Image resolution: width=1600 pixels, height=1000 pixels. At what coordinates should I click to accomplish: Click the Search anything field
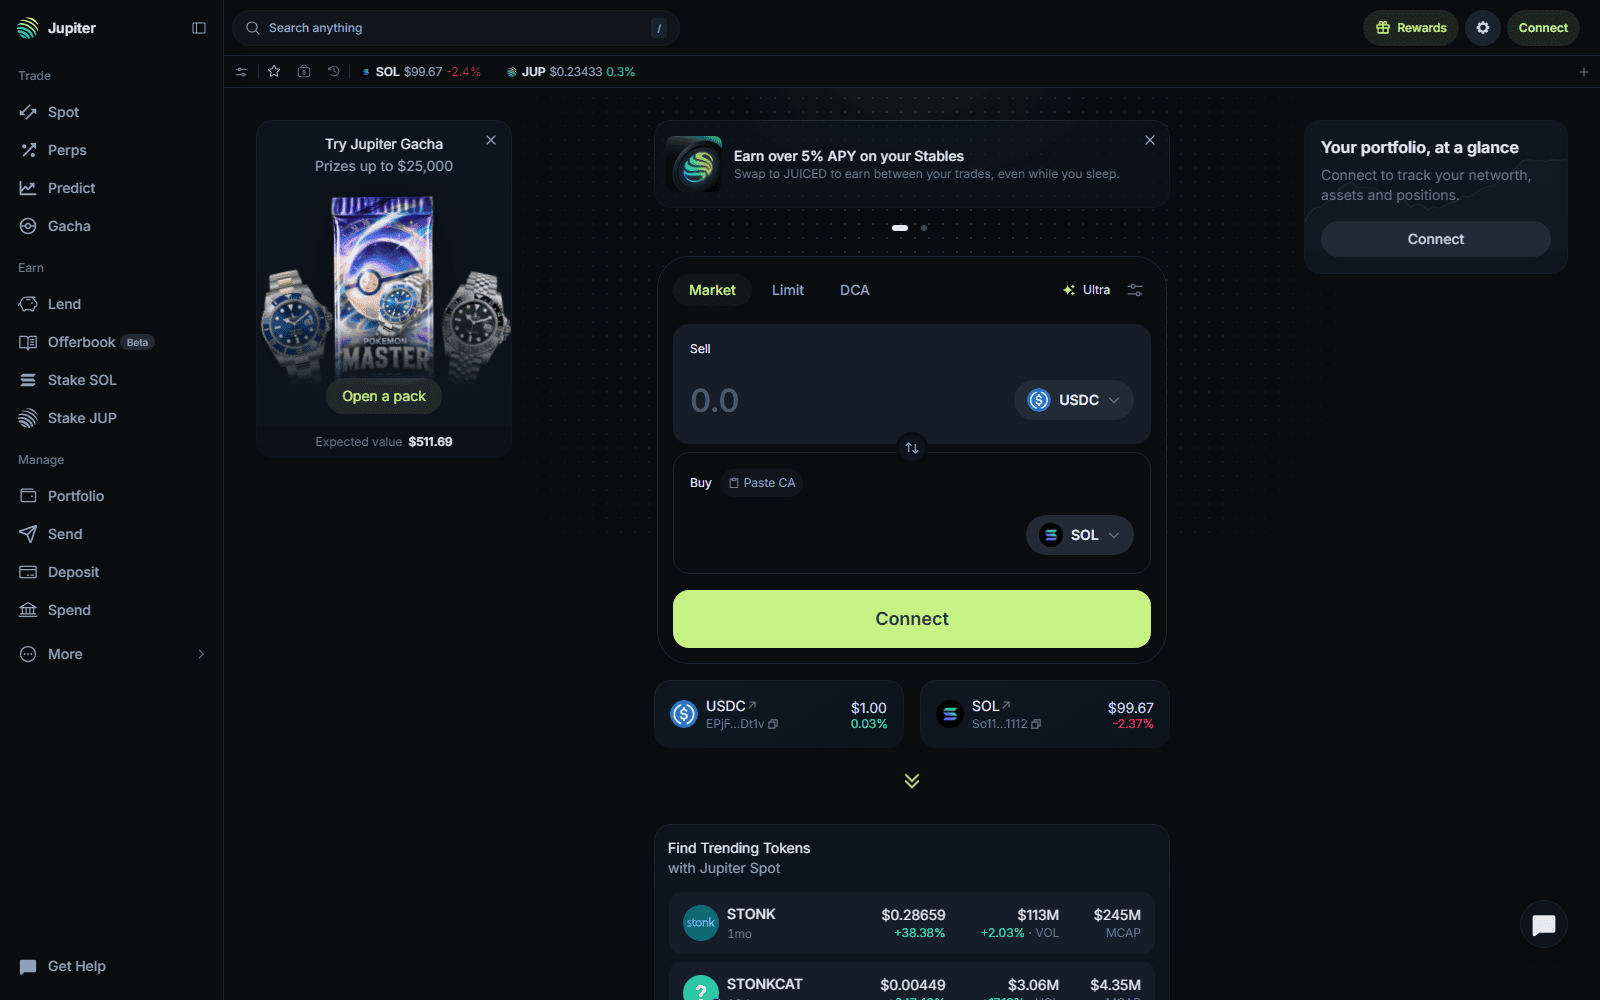coord(456,28)
